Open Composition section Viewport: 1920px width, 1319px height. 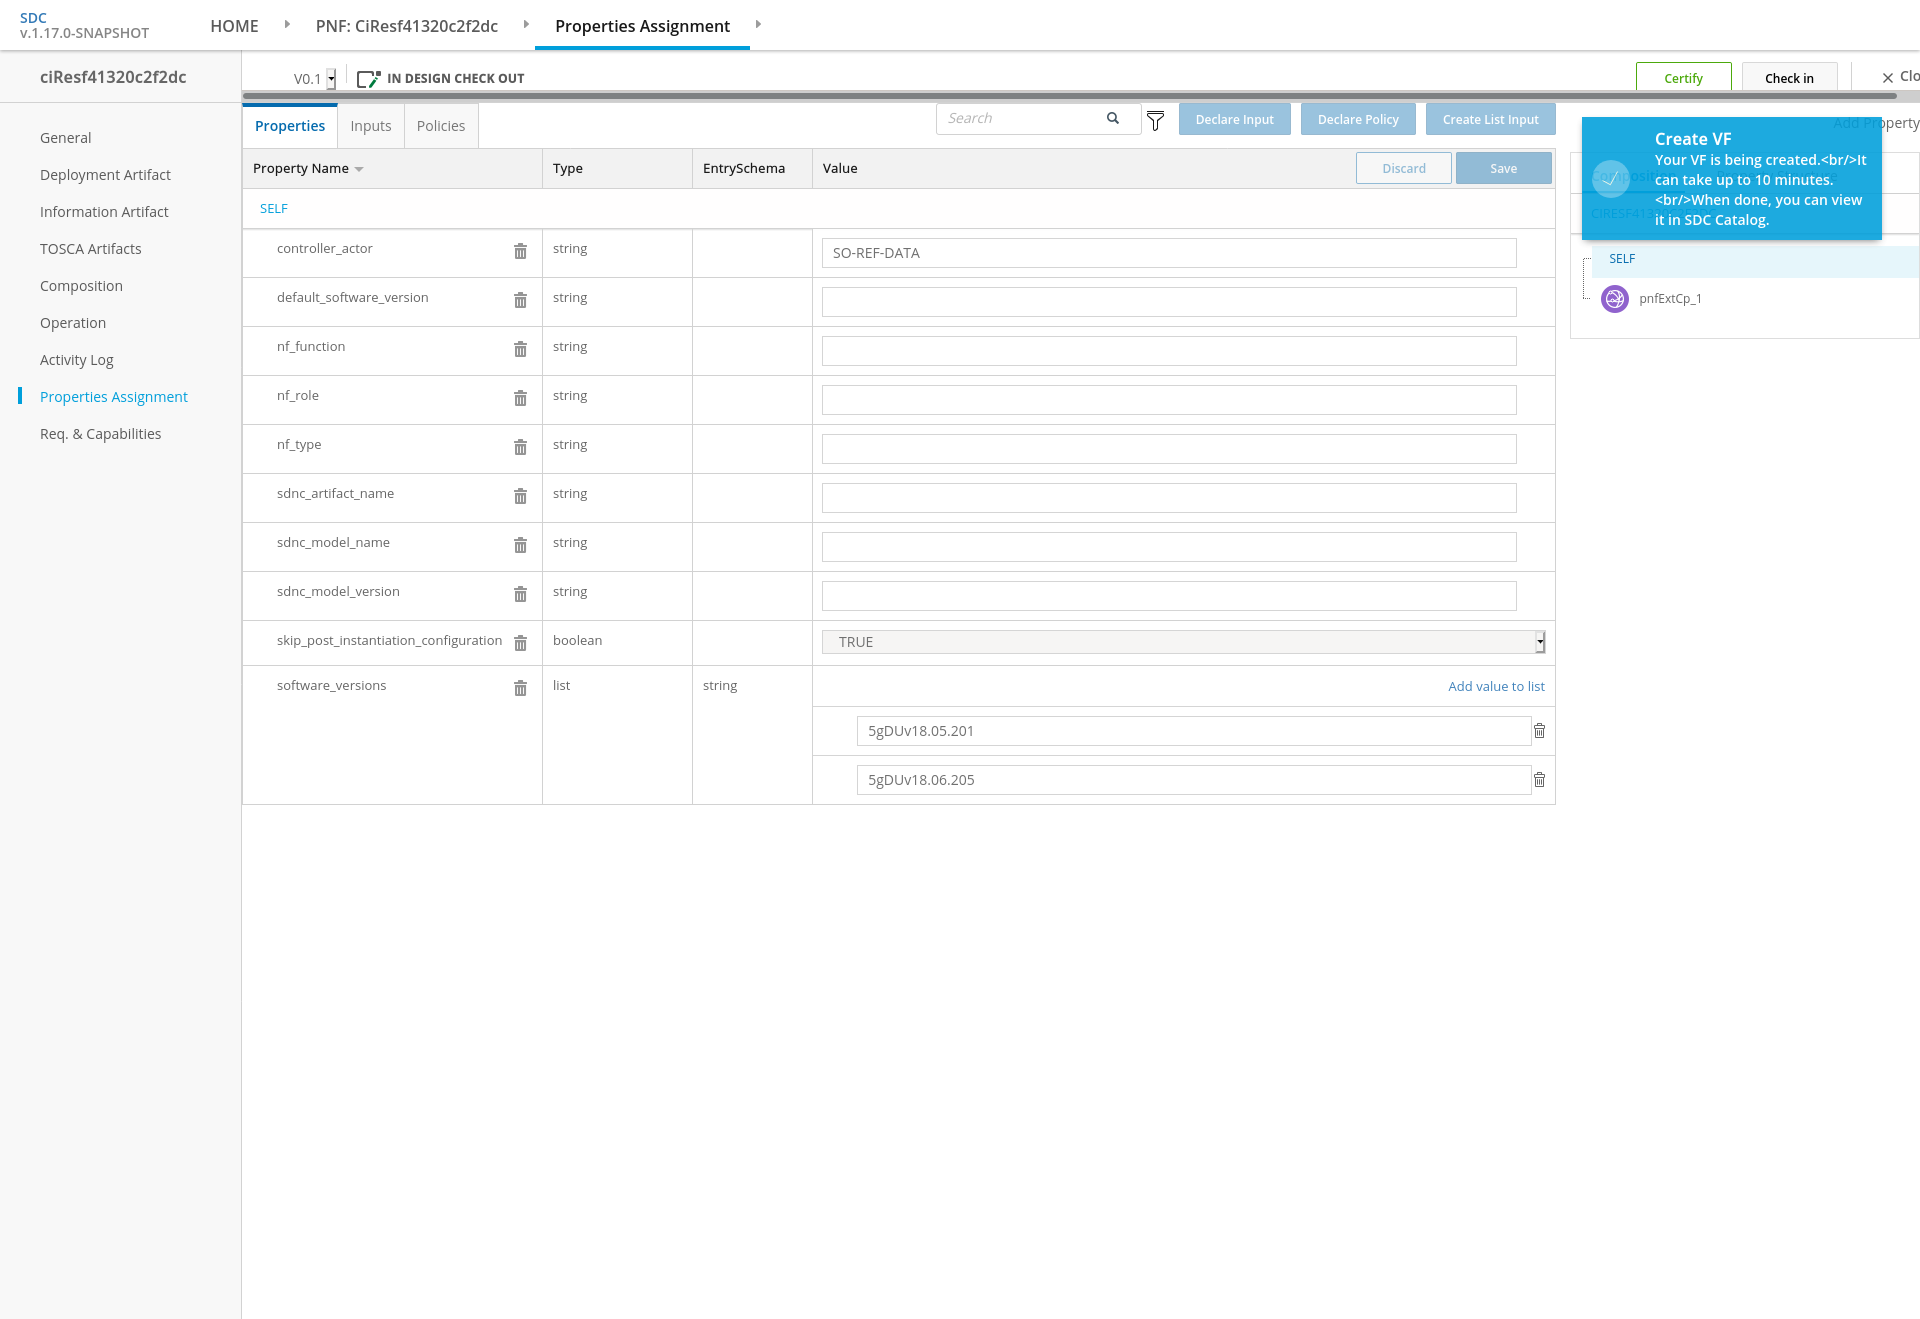pos(81,286)
